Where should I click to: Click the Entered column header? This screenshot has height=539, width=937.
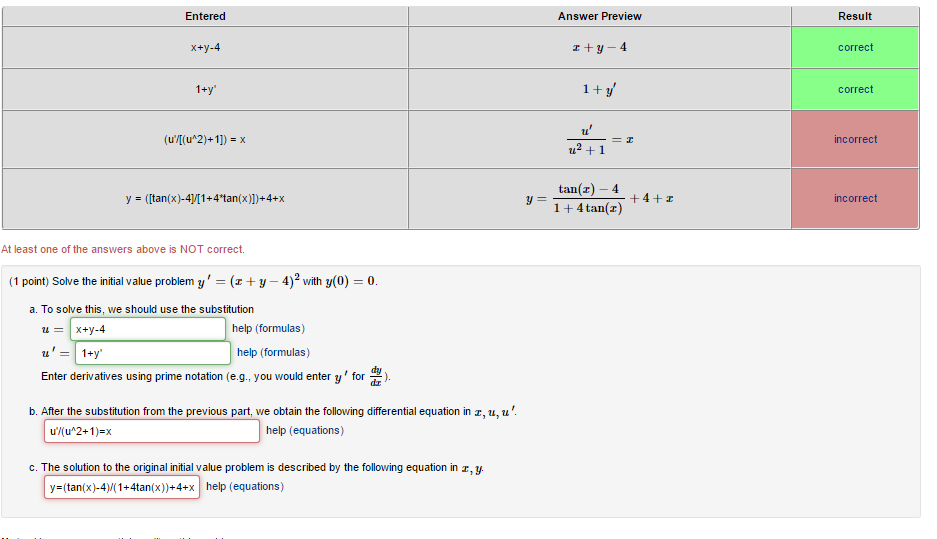(x=205, y=16)
